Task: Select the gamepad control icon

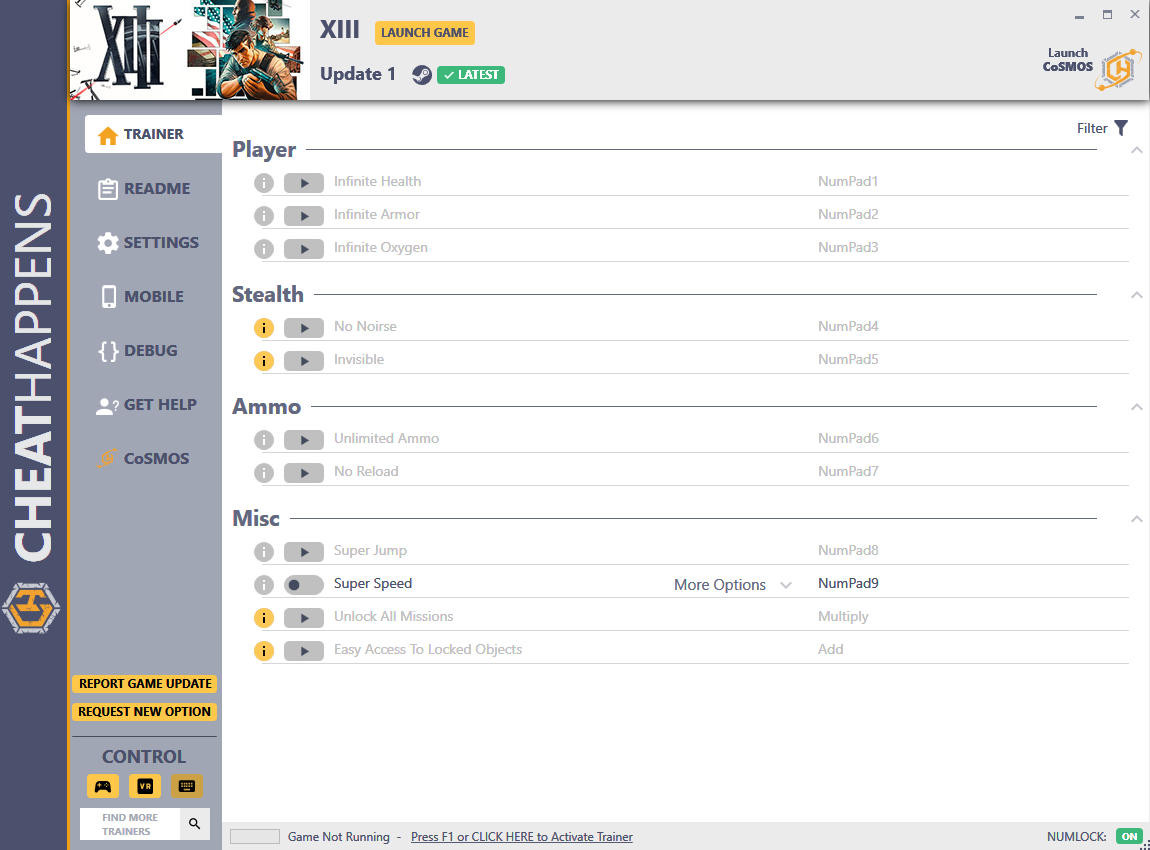Action: pos(103,786)
